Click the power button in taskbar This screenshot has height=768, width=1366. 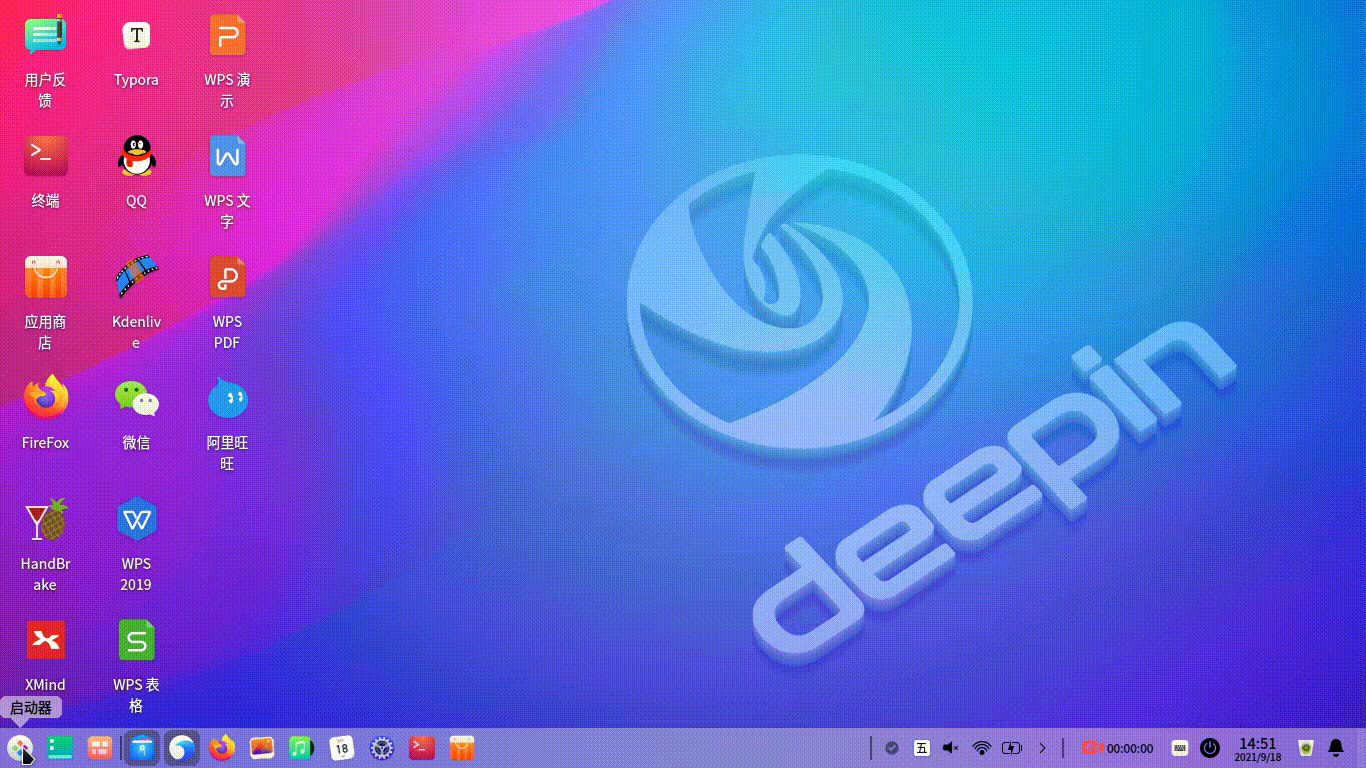[1210, 748]
